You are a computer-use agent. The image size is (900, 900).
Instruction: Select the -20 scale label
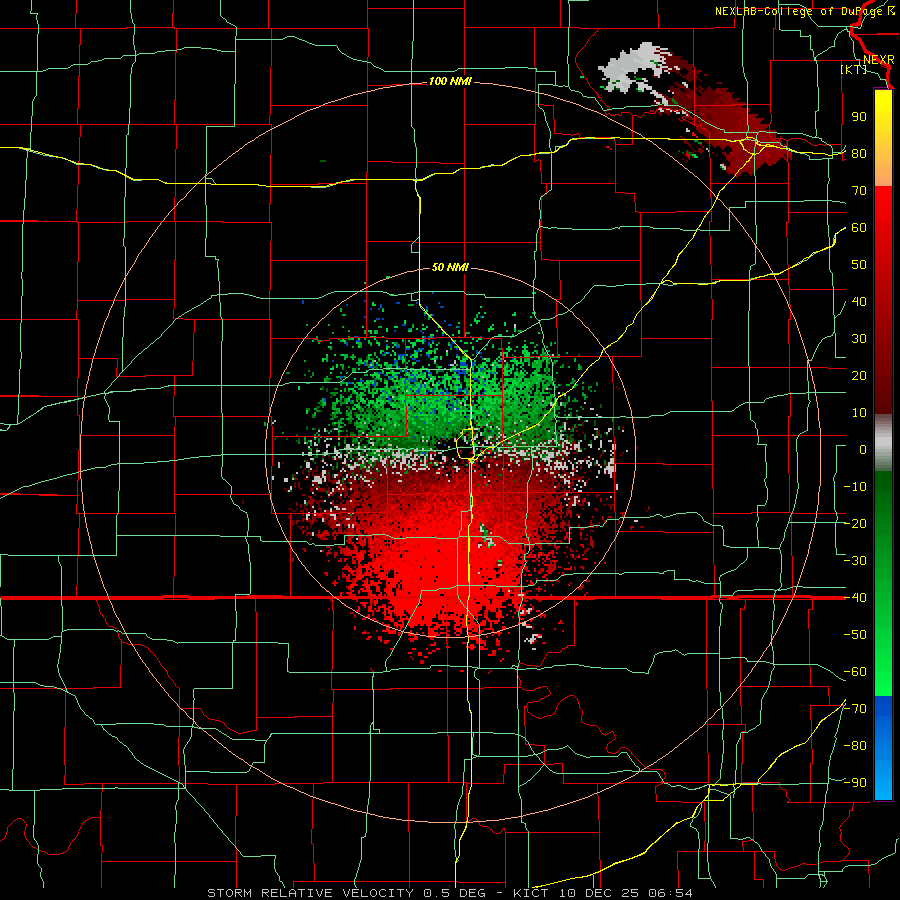pyautogui.click(x=855, y=523)
